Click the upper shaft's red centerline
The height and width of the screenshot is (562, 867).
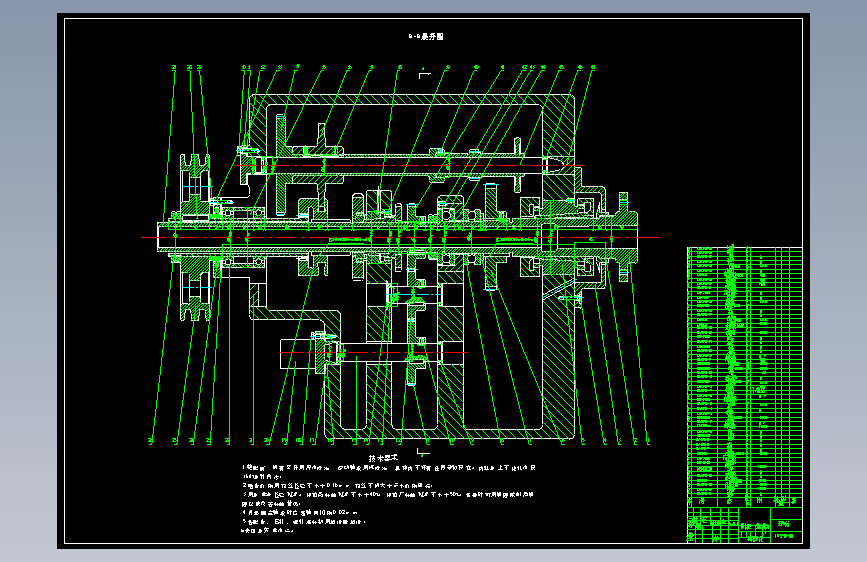click(409, 165)
